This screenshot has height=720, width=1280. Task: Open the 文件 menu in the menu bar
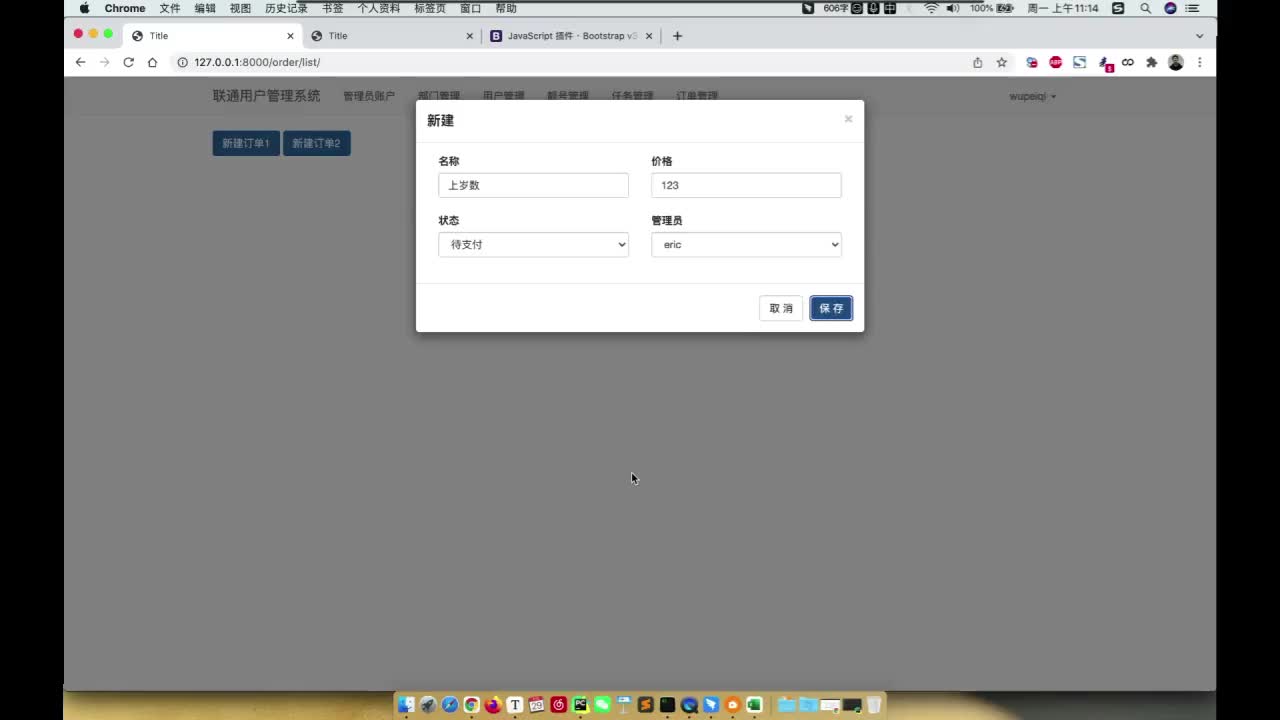(170, 8)
